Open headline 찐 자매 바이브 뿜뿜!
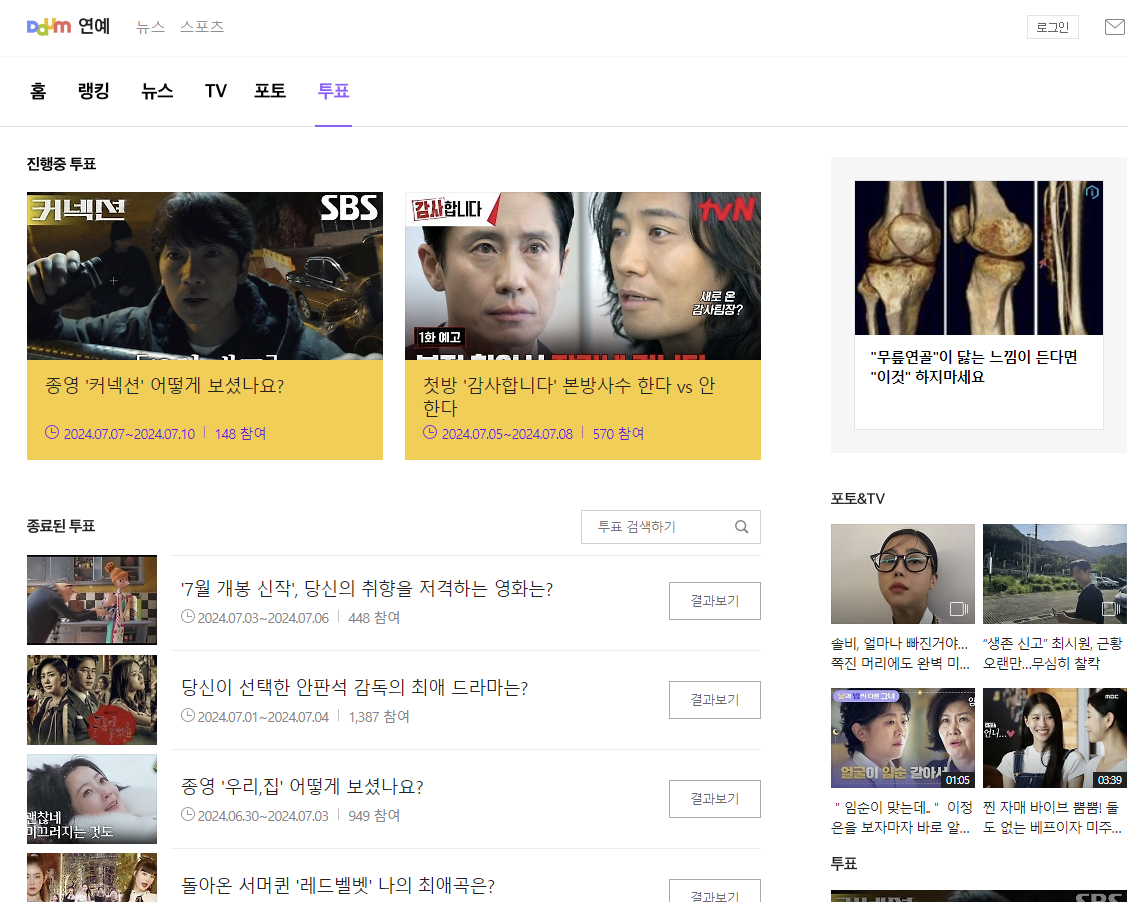1128x902 pixels. [1052, 817]
